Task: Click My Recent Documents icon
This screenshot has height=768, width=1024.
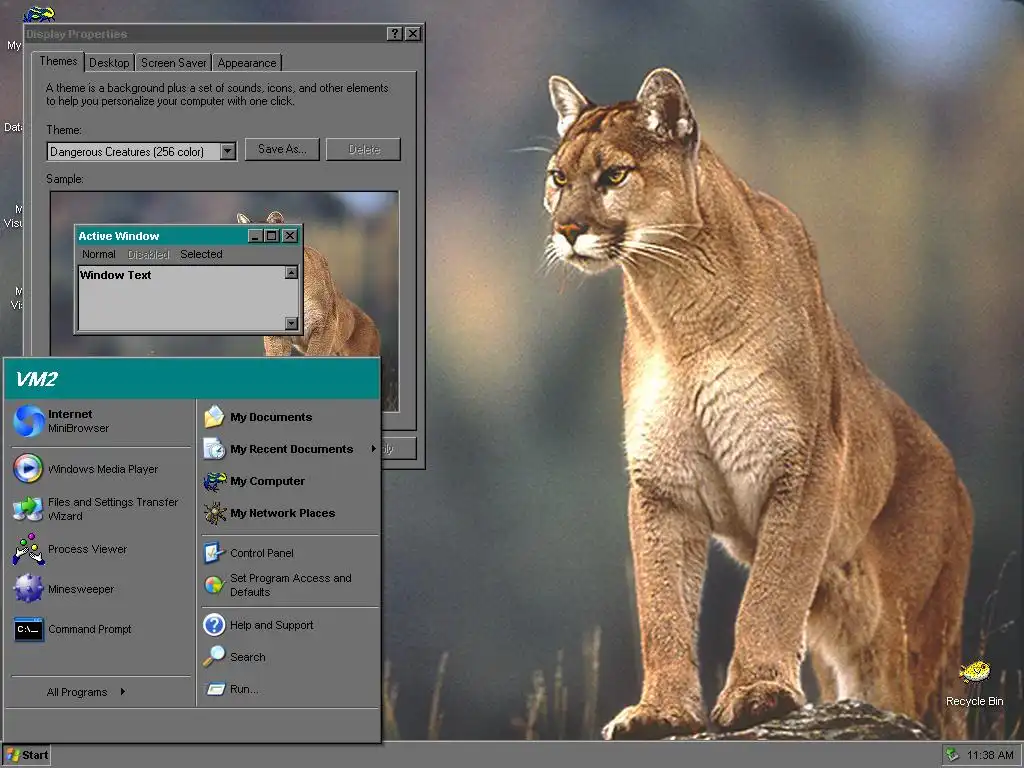Action: click(214, 449)
